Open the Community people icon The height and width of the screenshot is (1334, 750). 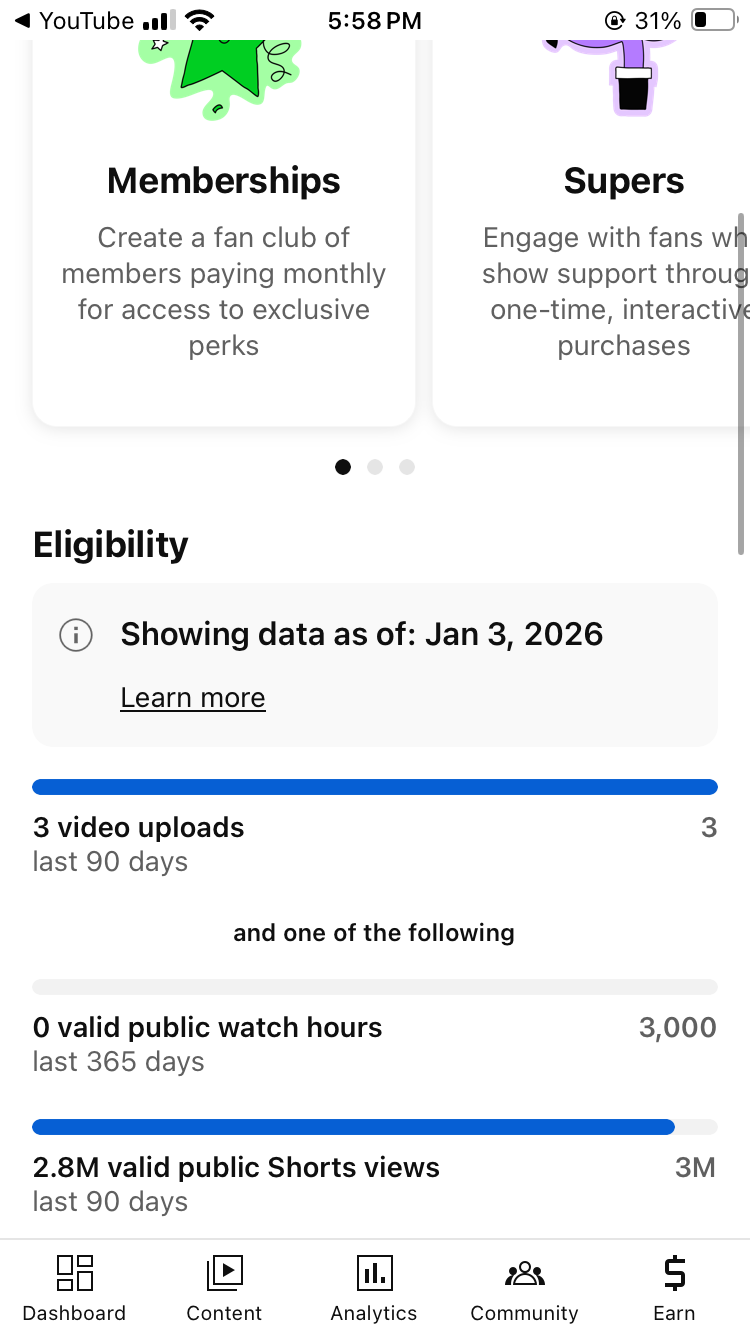(x=525, y=1273)
